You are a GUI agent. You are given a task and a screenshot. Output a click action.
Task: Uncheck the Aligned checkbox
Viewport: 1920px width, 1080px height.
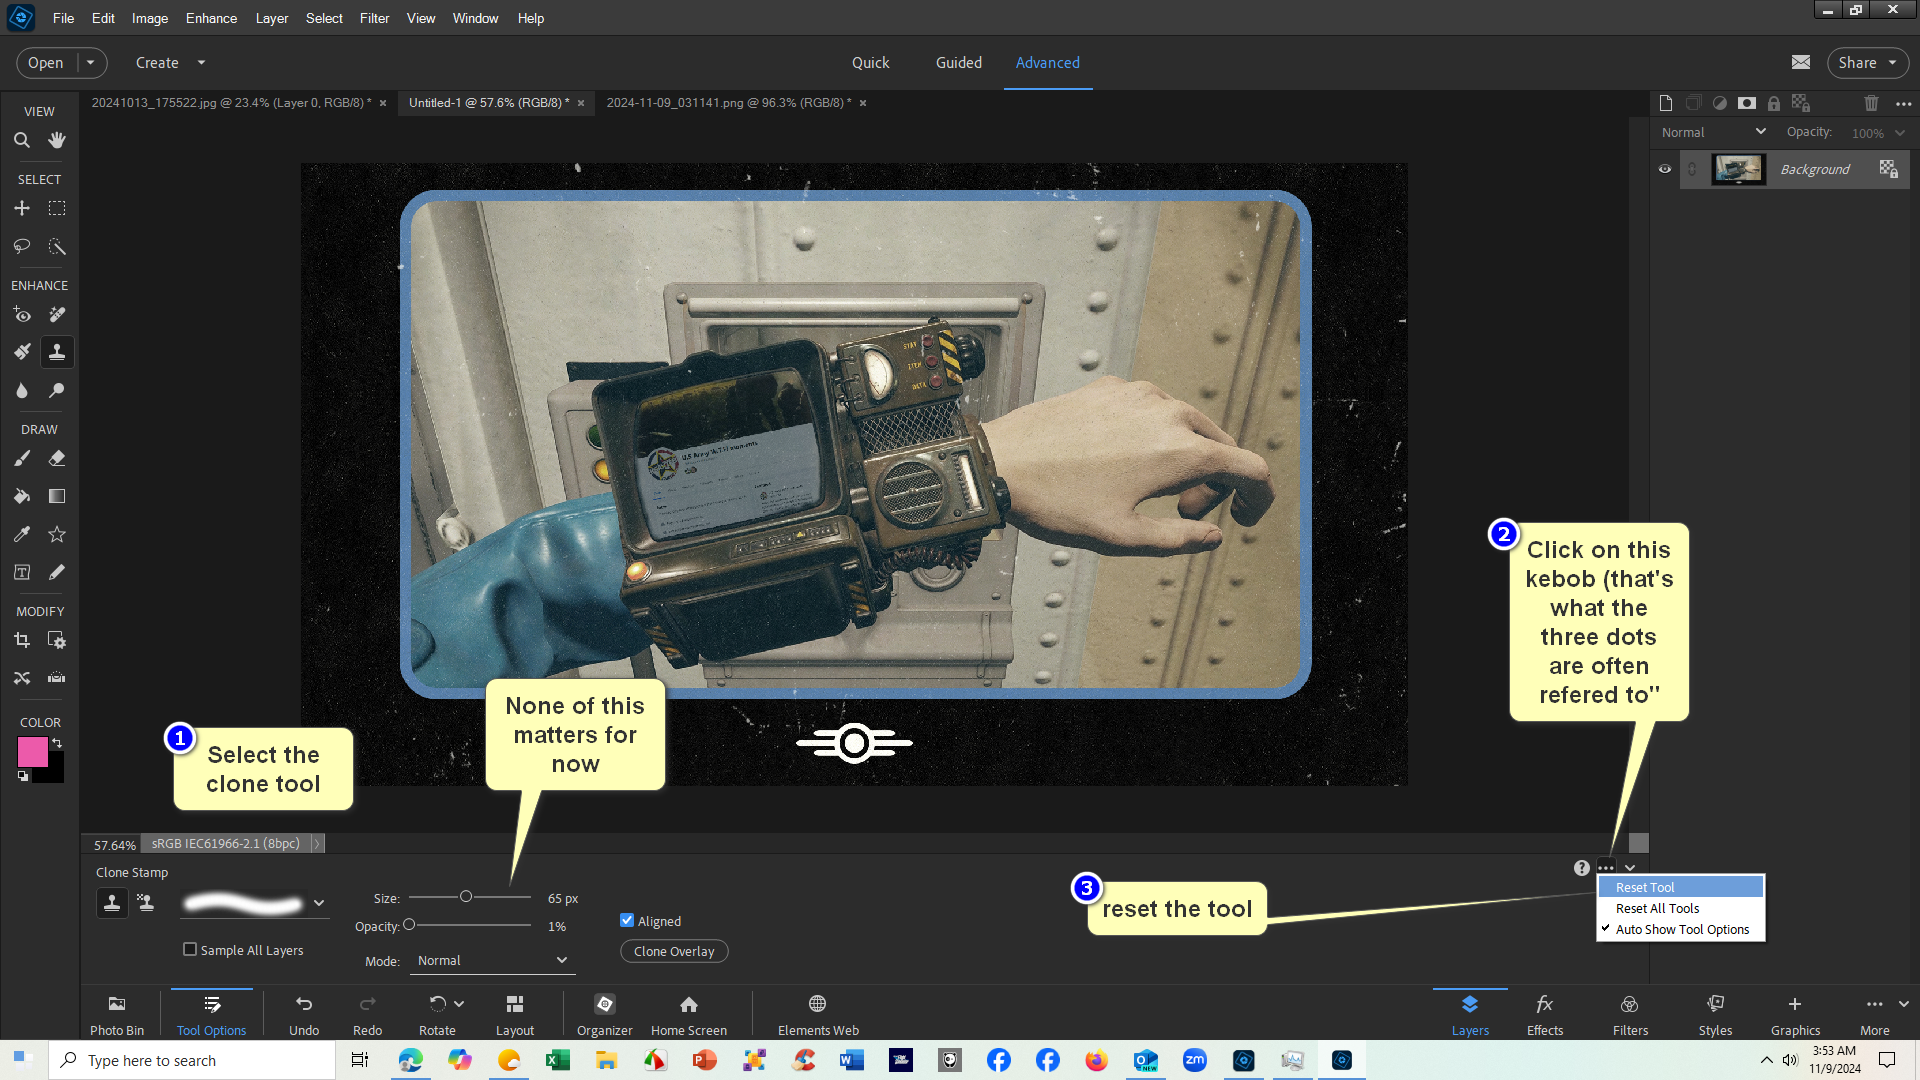pos(627,921)
